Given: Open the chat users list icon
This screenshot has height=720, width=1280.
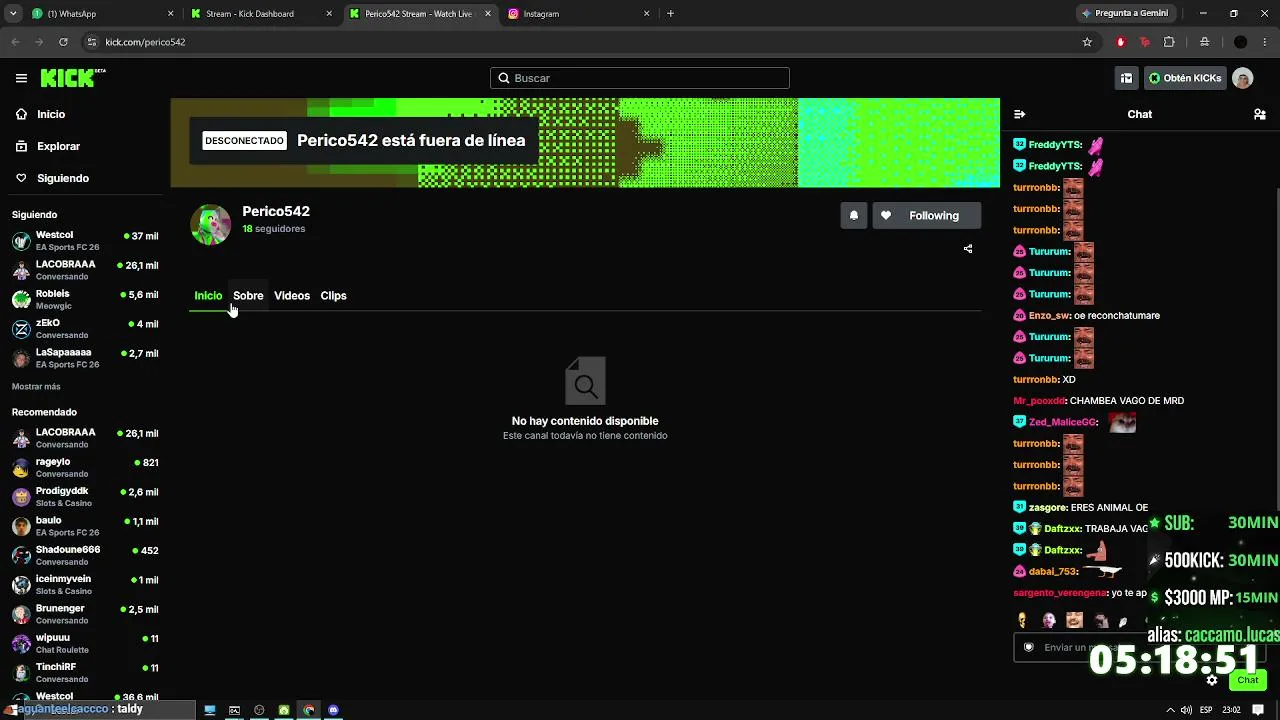Looking at the screenshot, I should (x=1260, y=114).
